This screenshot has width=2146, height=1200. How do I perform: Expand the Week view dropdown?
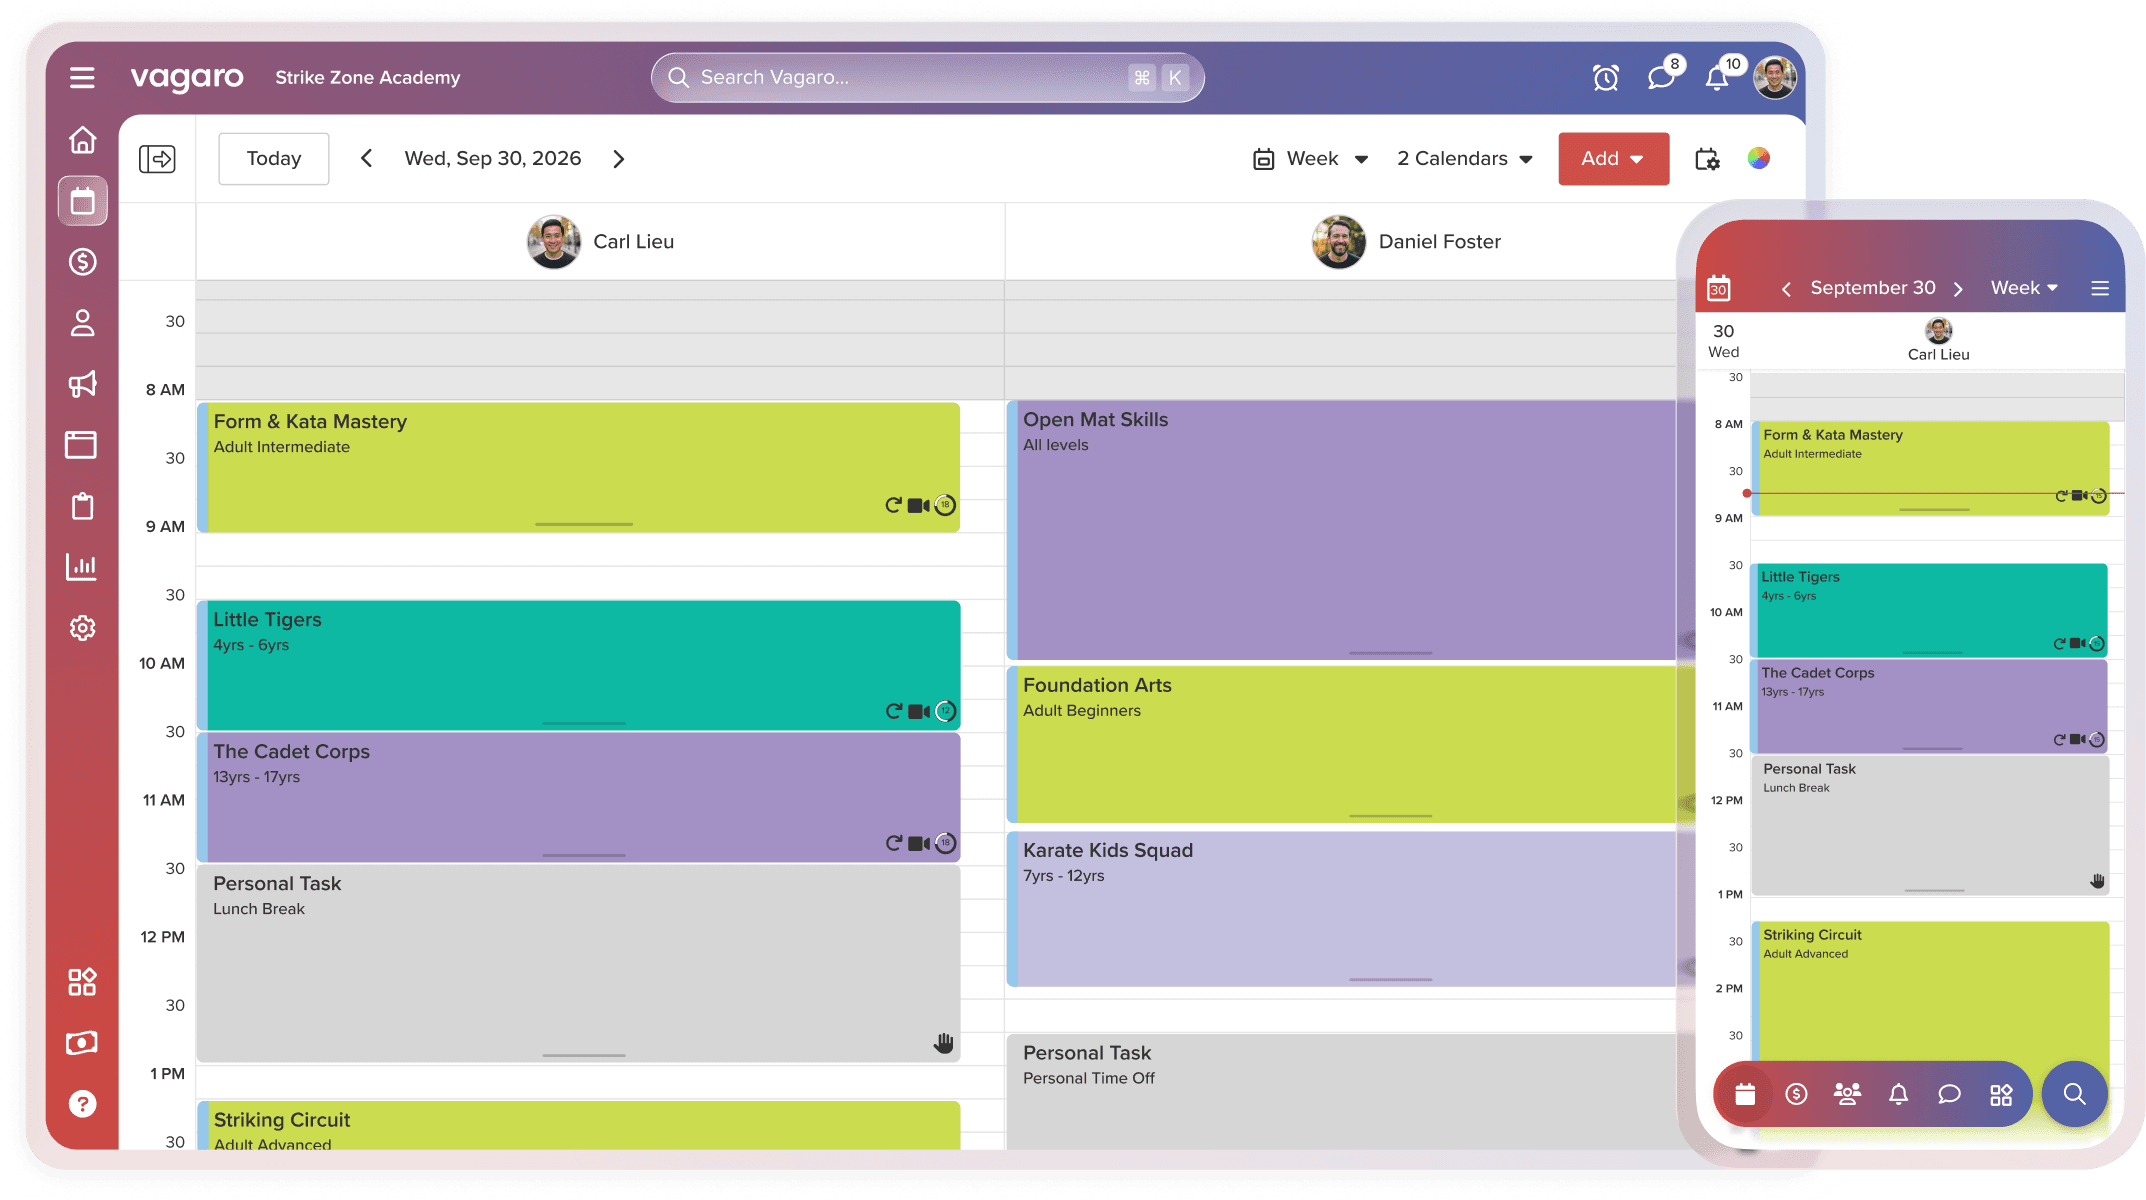[x=1311, y=159]
